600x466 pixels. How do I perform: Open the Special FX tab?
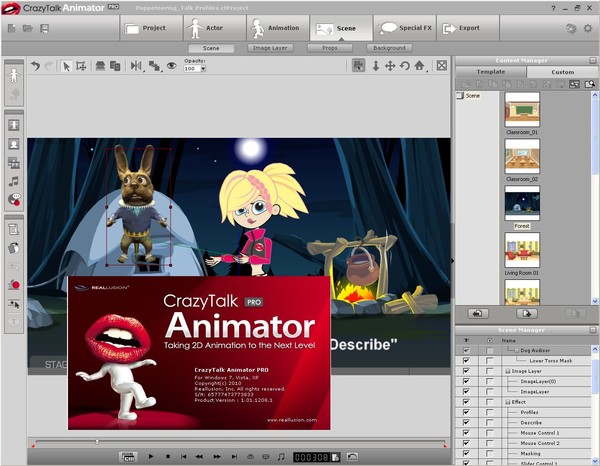click(405, 28)
